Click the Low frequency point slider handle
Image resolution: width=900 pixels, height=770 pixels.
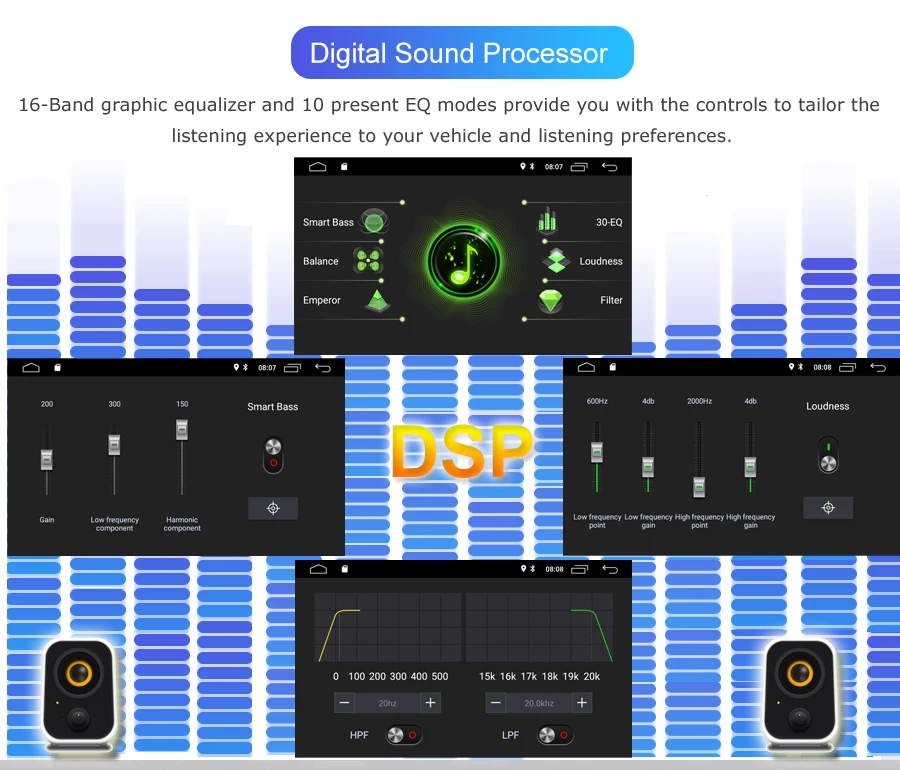point(597,452)
